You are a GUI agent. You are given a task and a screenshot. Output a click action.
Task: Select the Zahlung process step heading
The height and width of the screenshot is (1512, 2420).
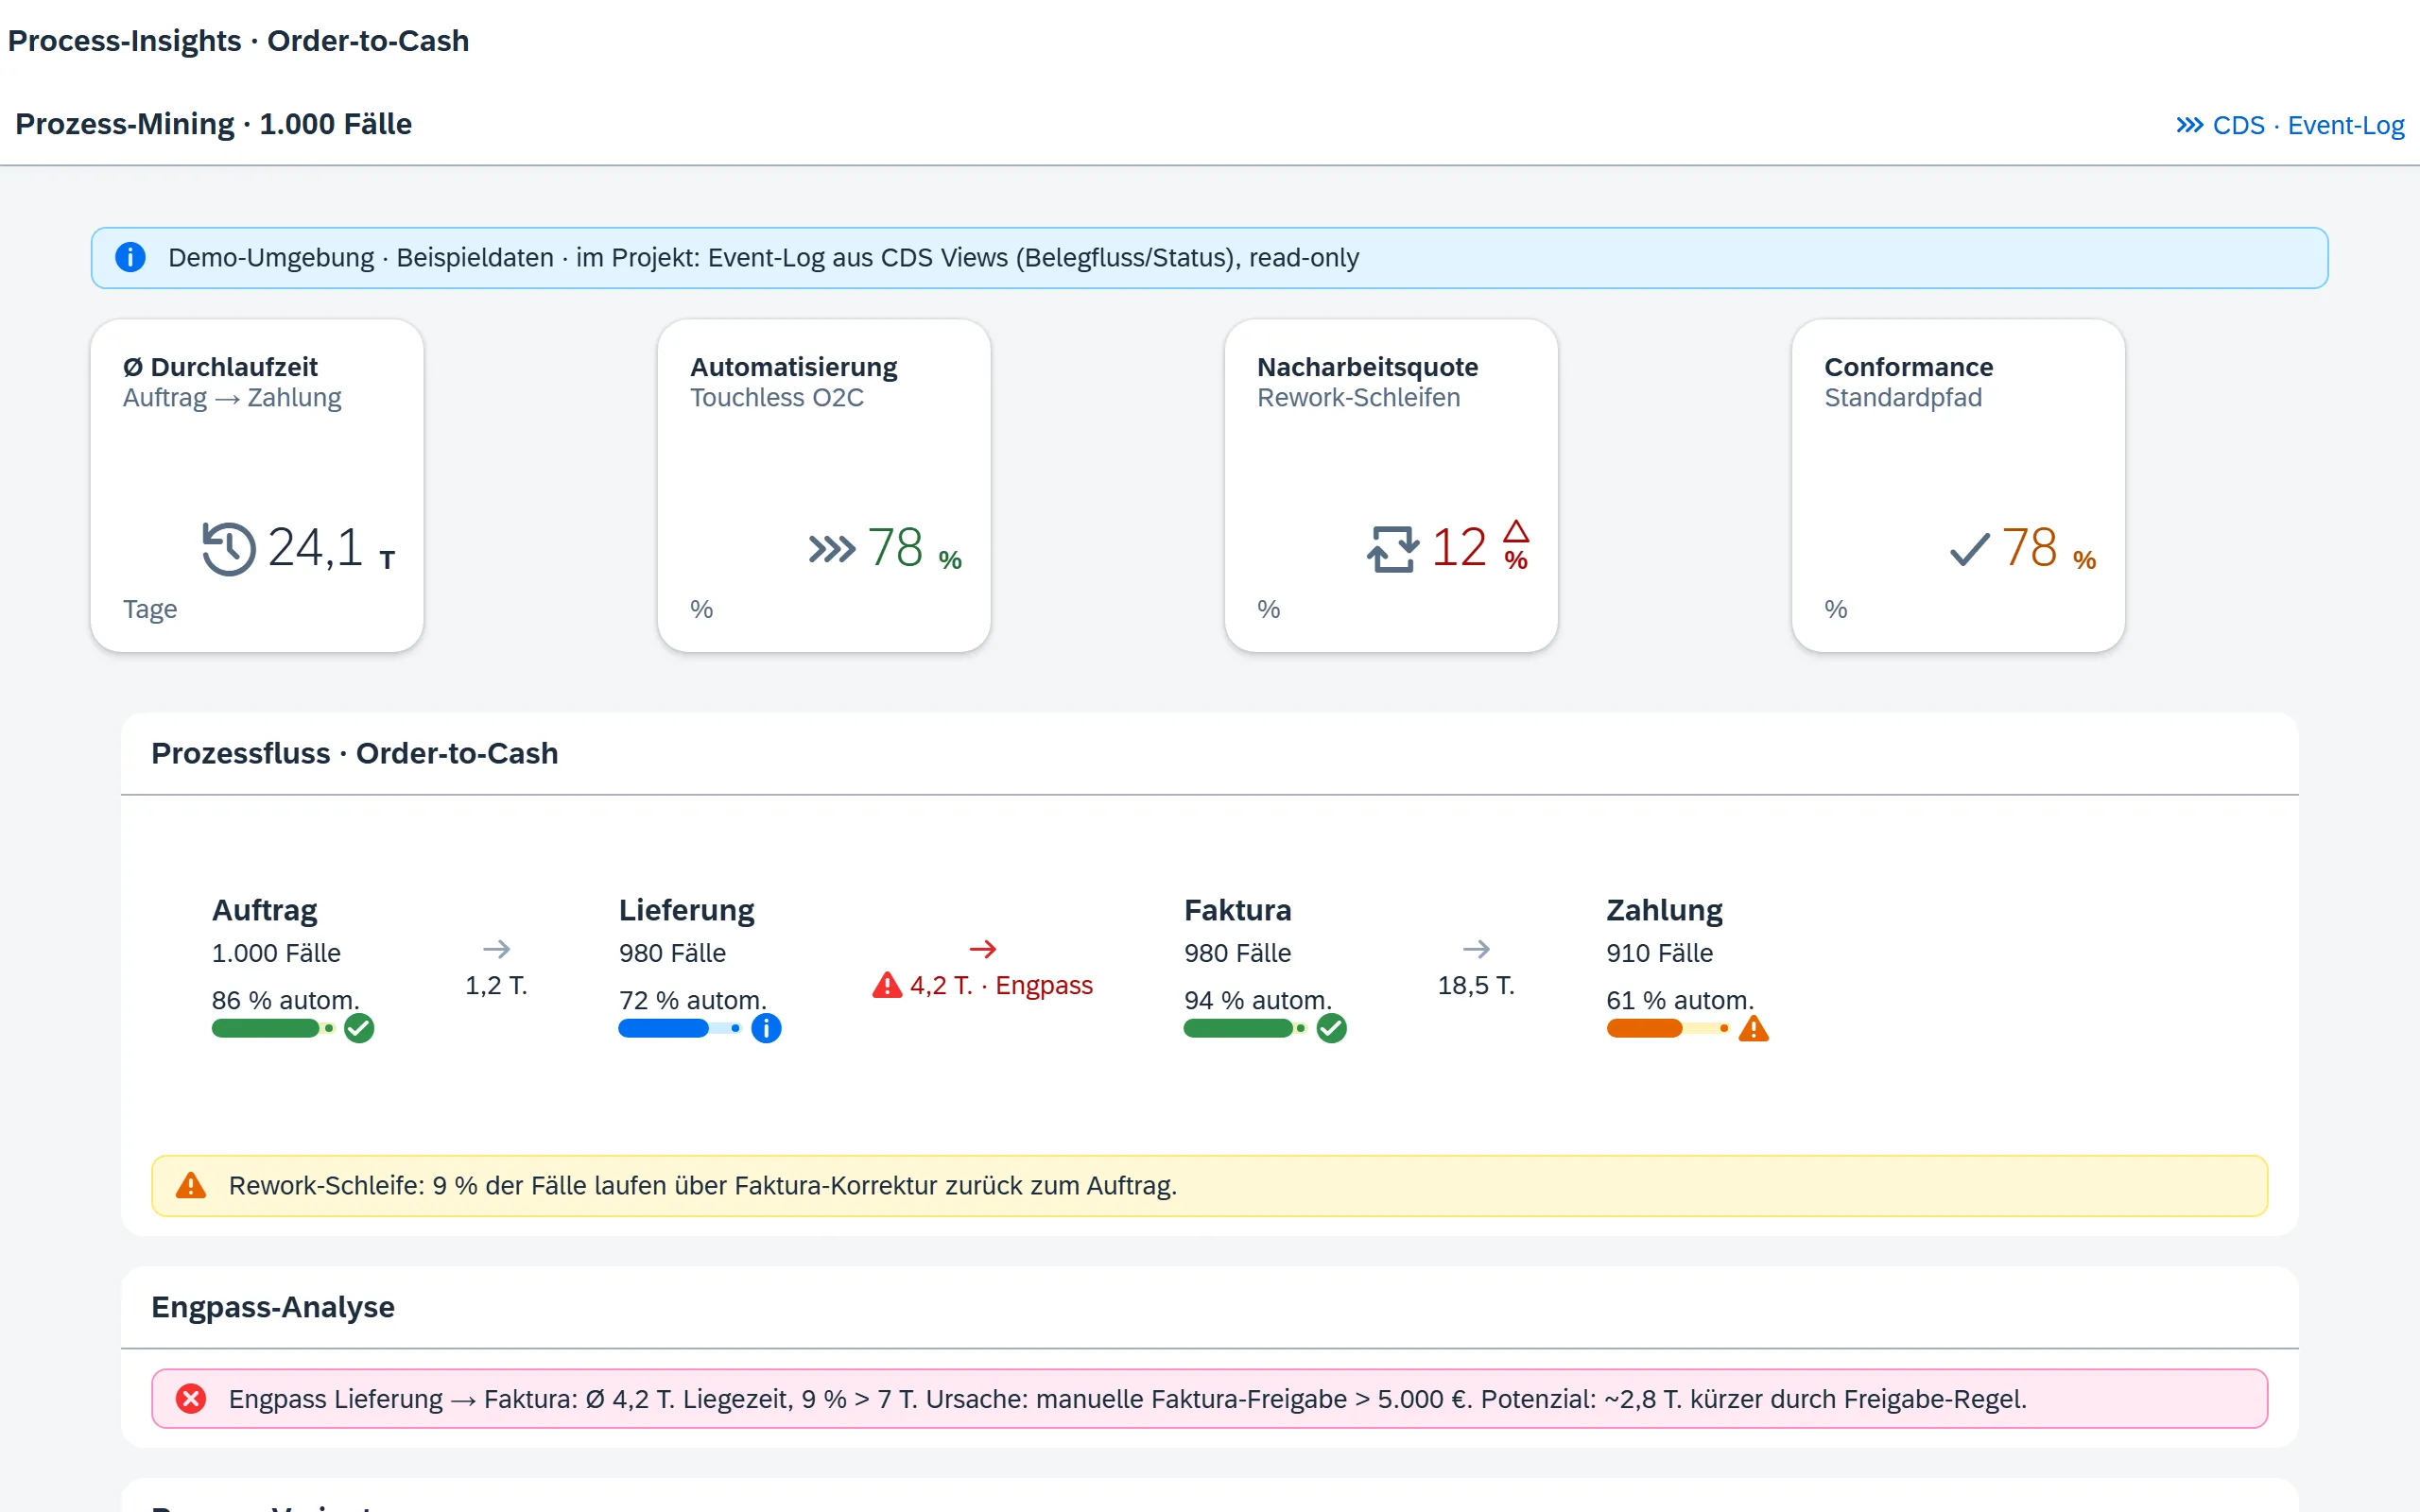tap(1665, 910)
